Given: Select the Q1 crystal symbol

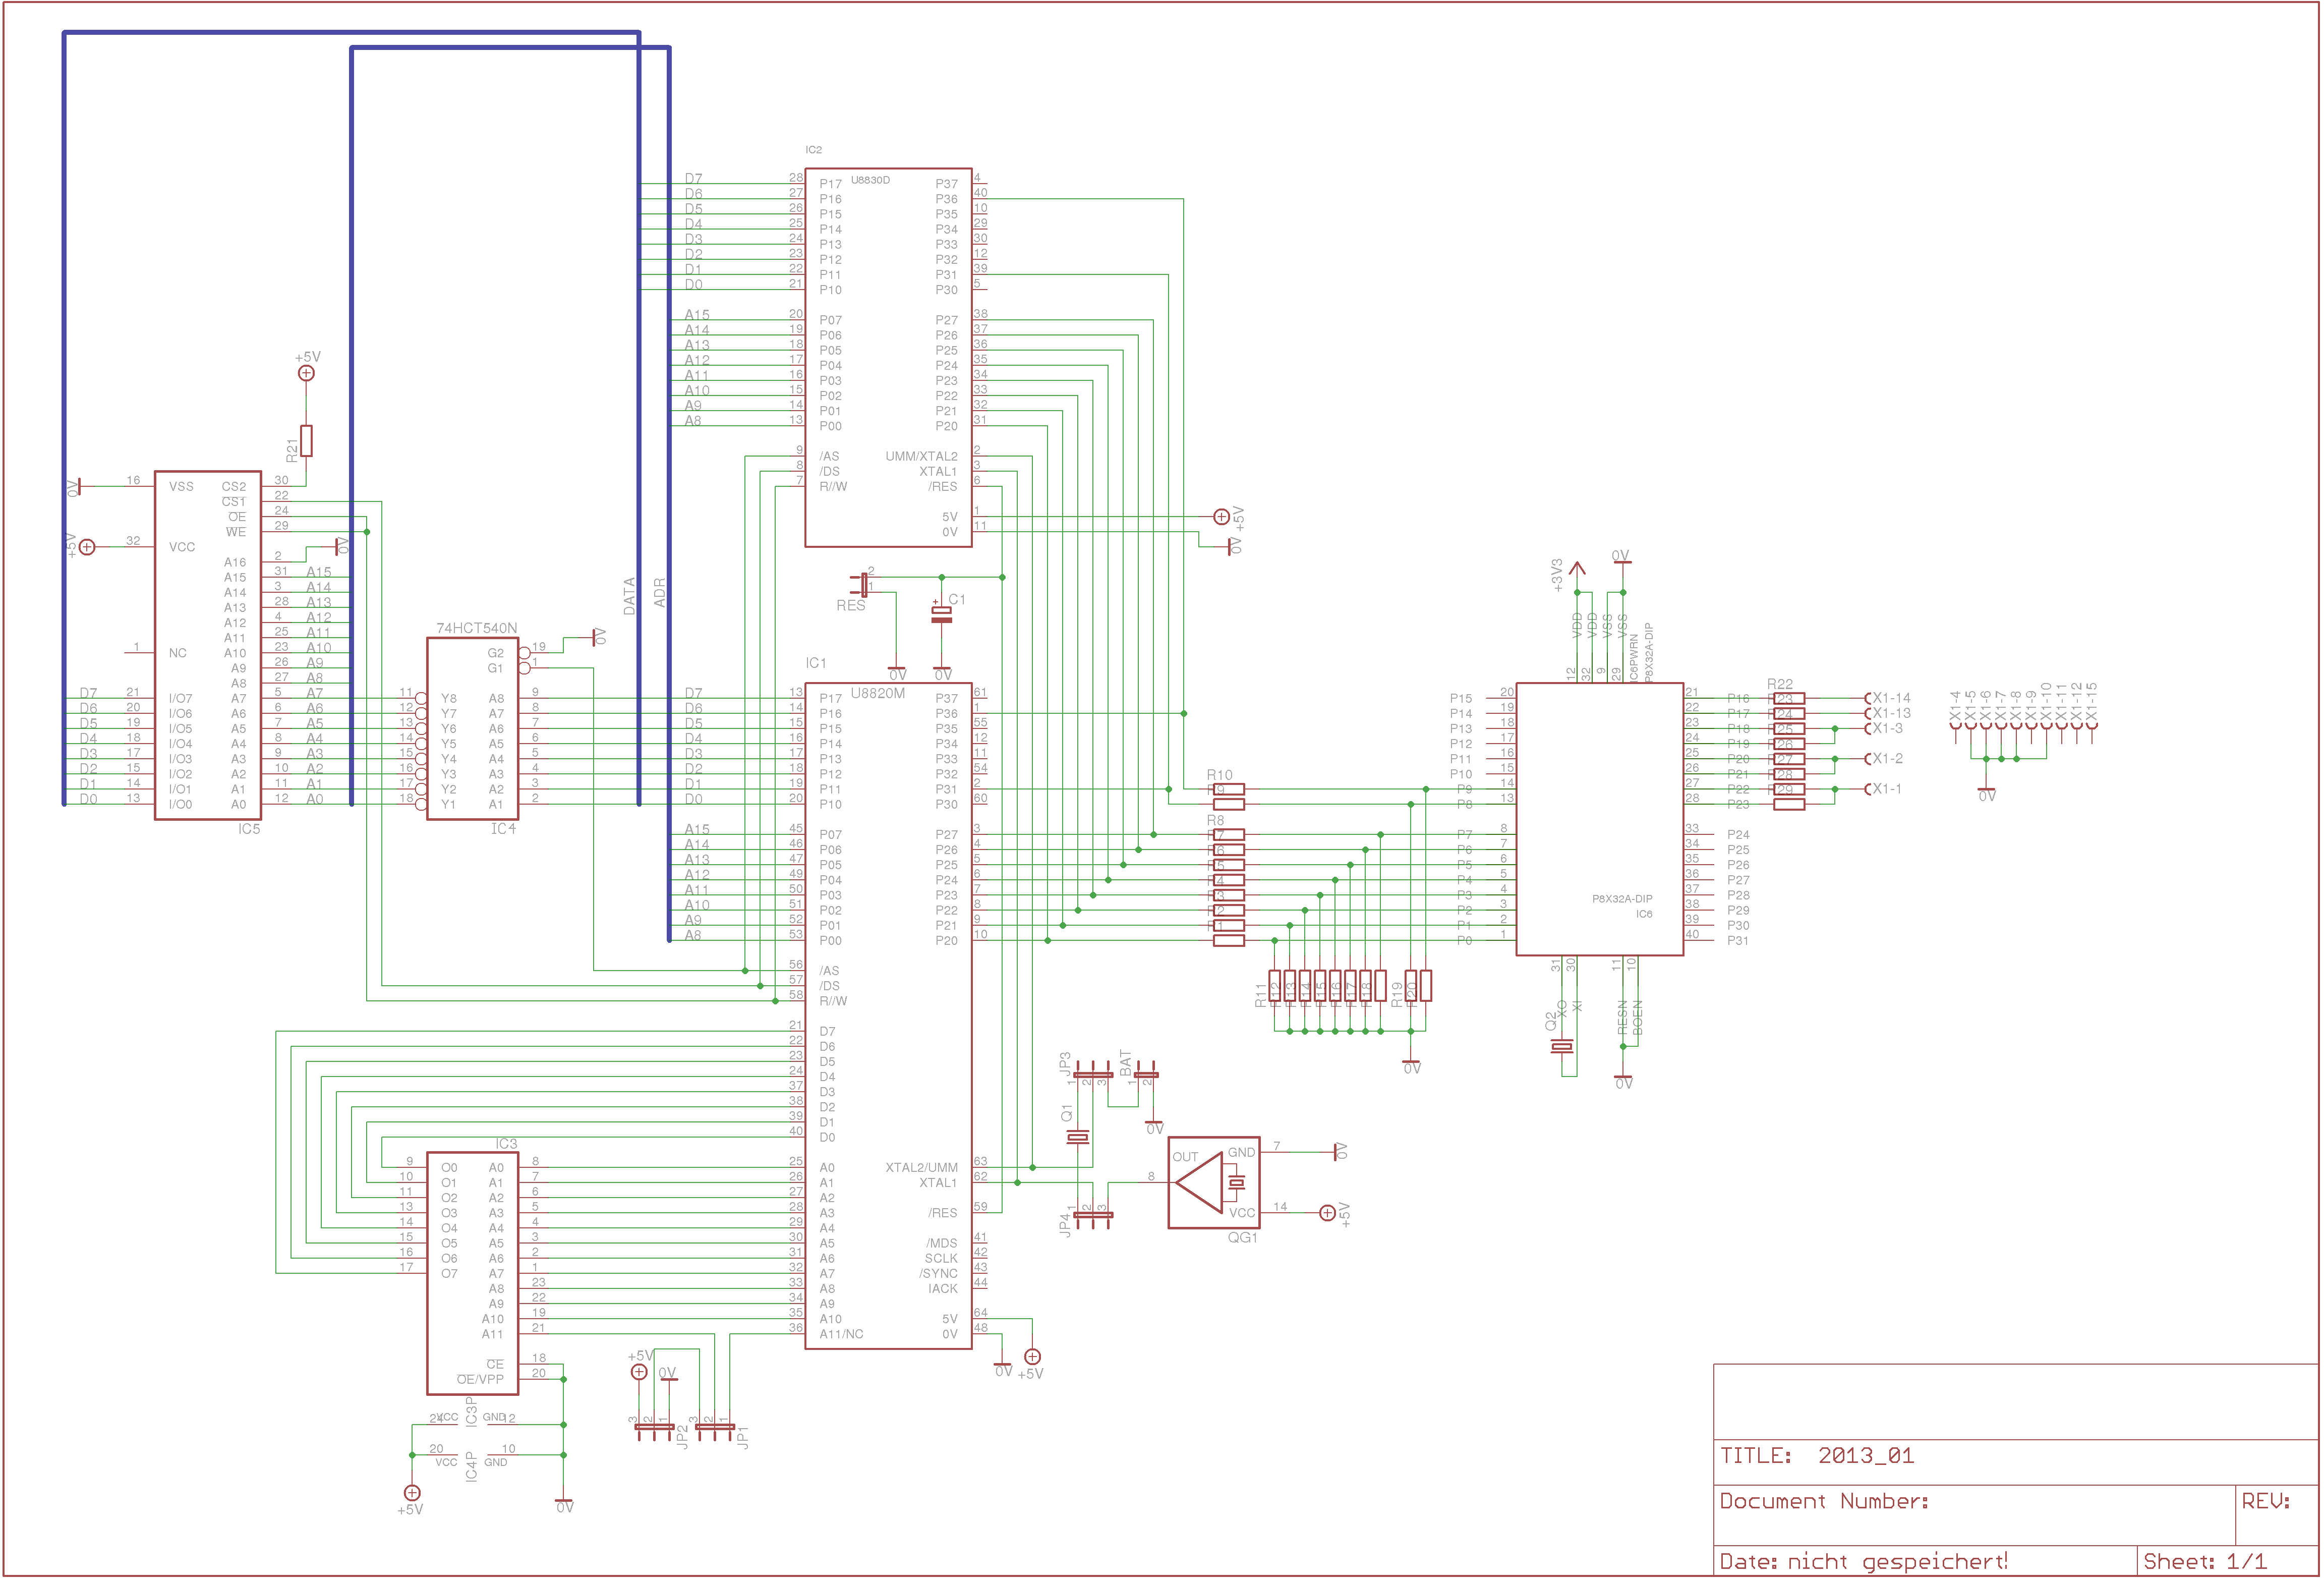Looking at the screenshot, I should point(1078,1137).
